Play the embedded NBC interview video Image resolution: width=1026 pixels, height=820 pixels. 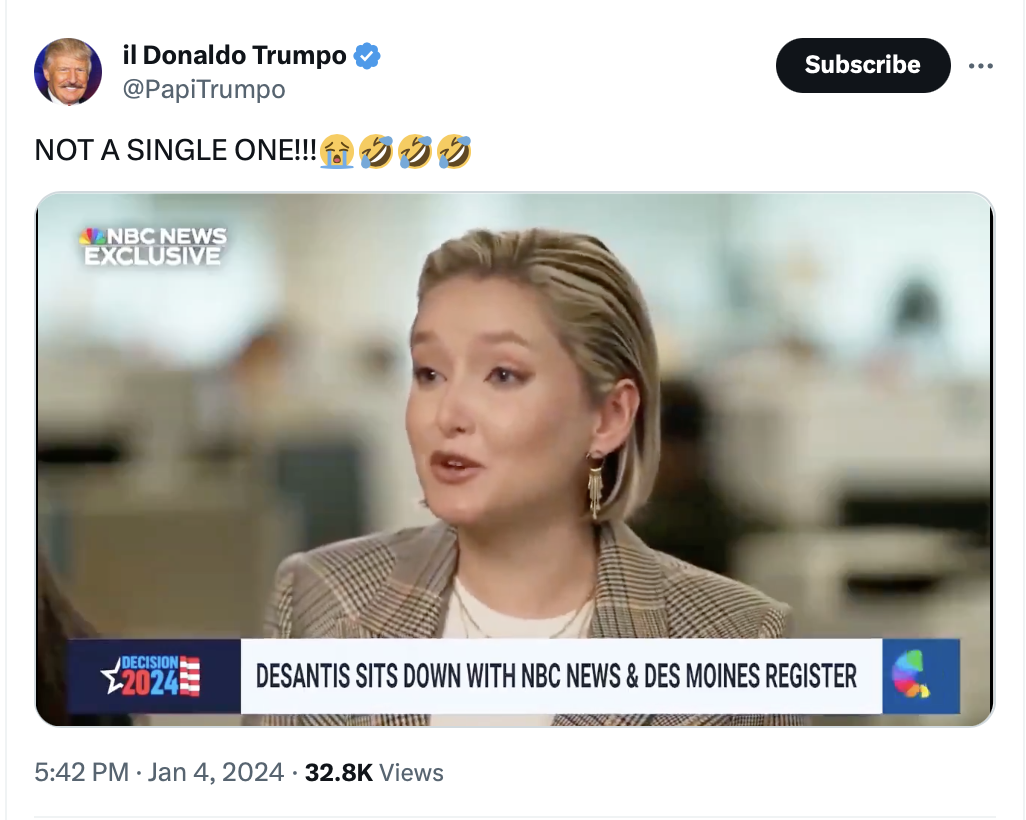[515, 459]
